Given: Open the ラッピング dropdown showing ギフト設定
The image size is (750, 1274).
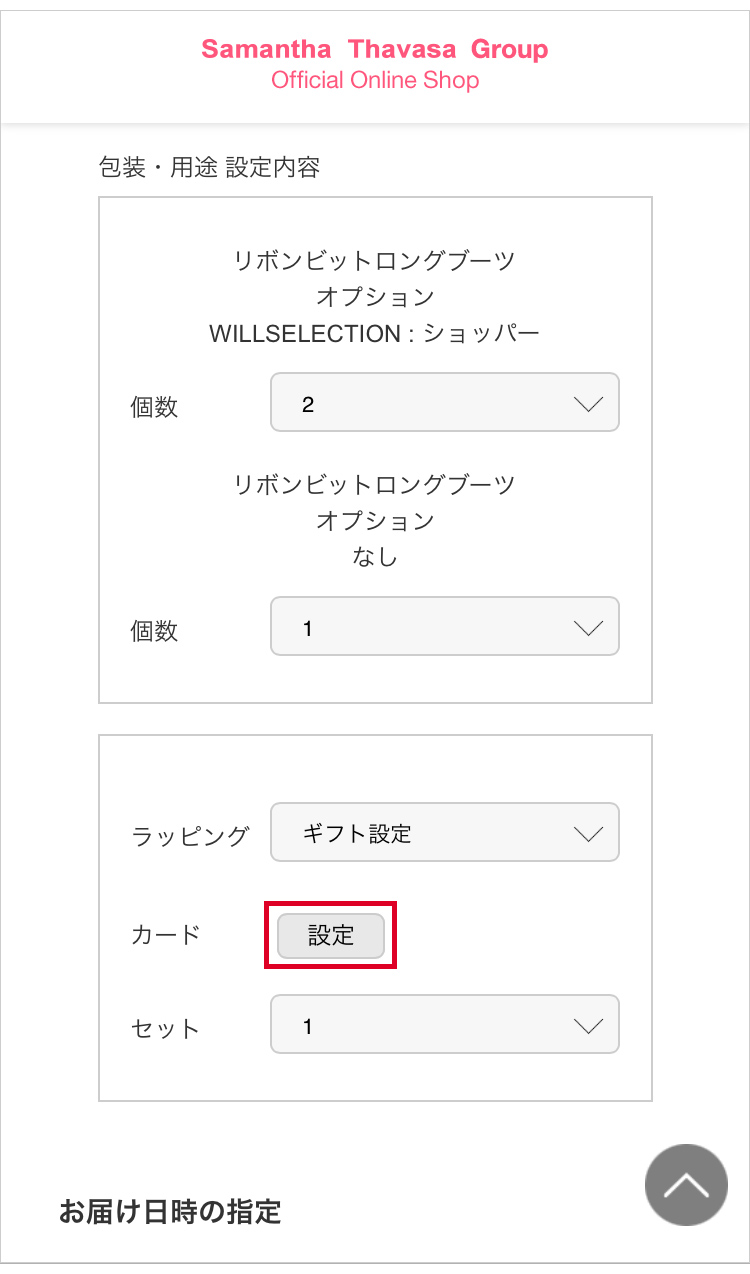Looking at the screenshot, I should click(430, 833).
